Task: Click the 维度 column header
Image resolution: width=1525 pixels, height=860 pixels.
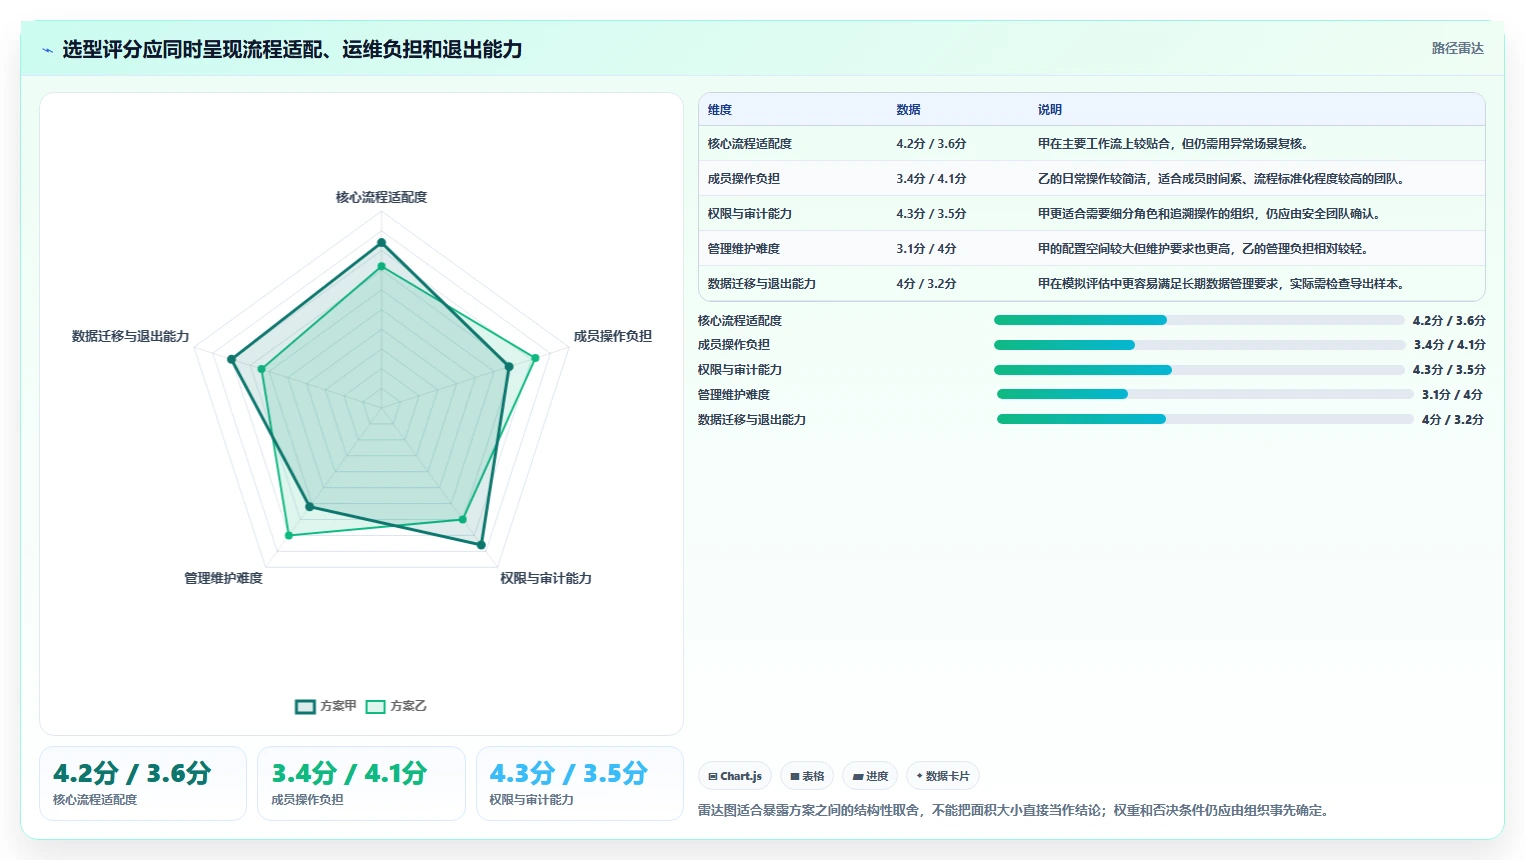Action: coord(720,110)
